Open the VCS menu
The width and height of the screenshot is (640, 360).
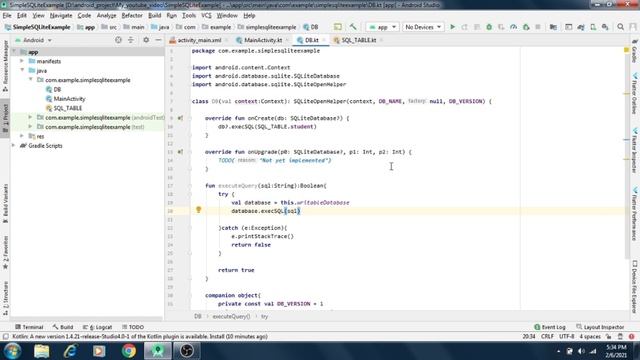tap(206, 16)
